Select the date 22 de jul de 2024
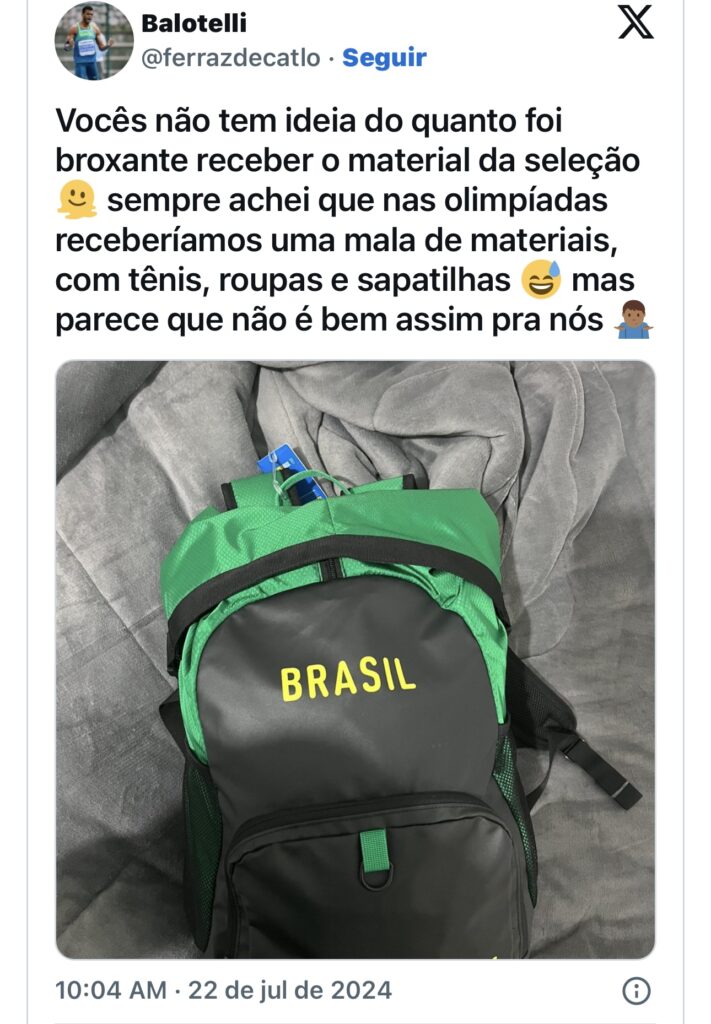 (290, 990)
